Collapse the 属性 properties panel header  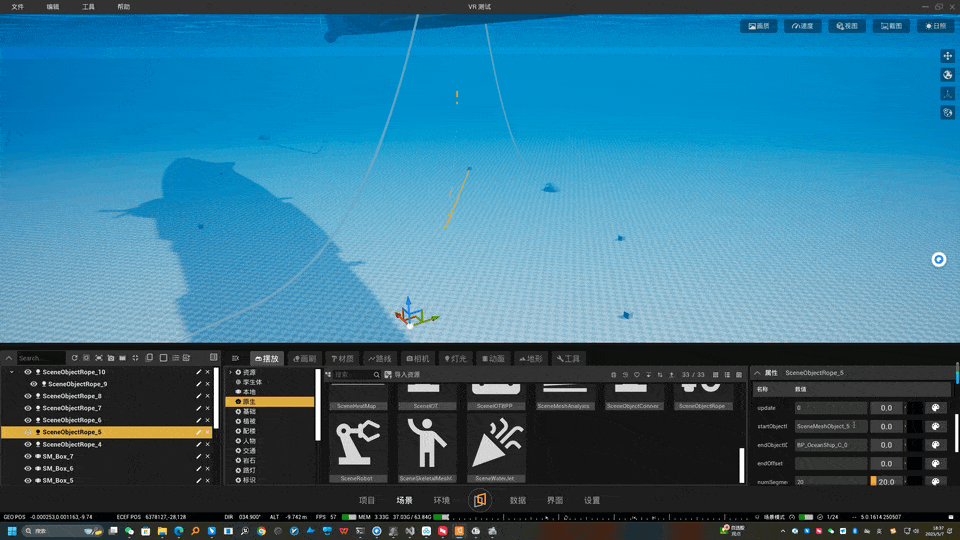[757, 373]
